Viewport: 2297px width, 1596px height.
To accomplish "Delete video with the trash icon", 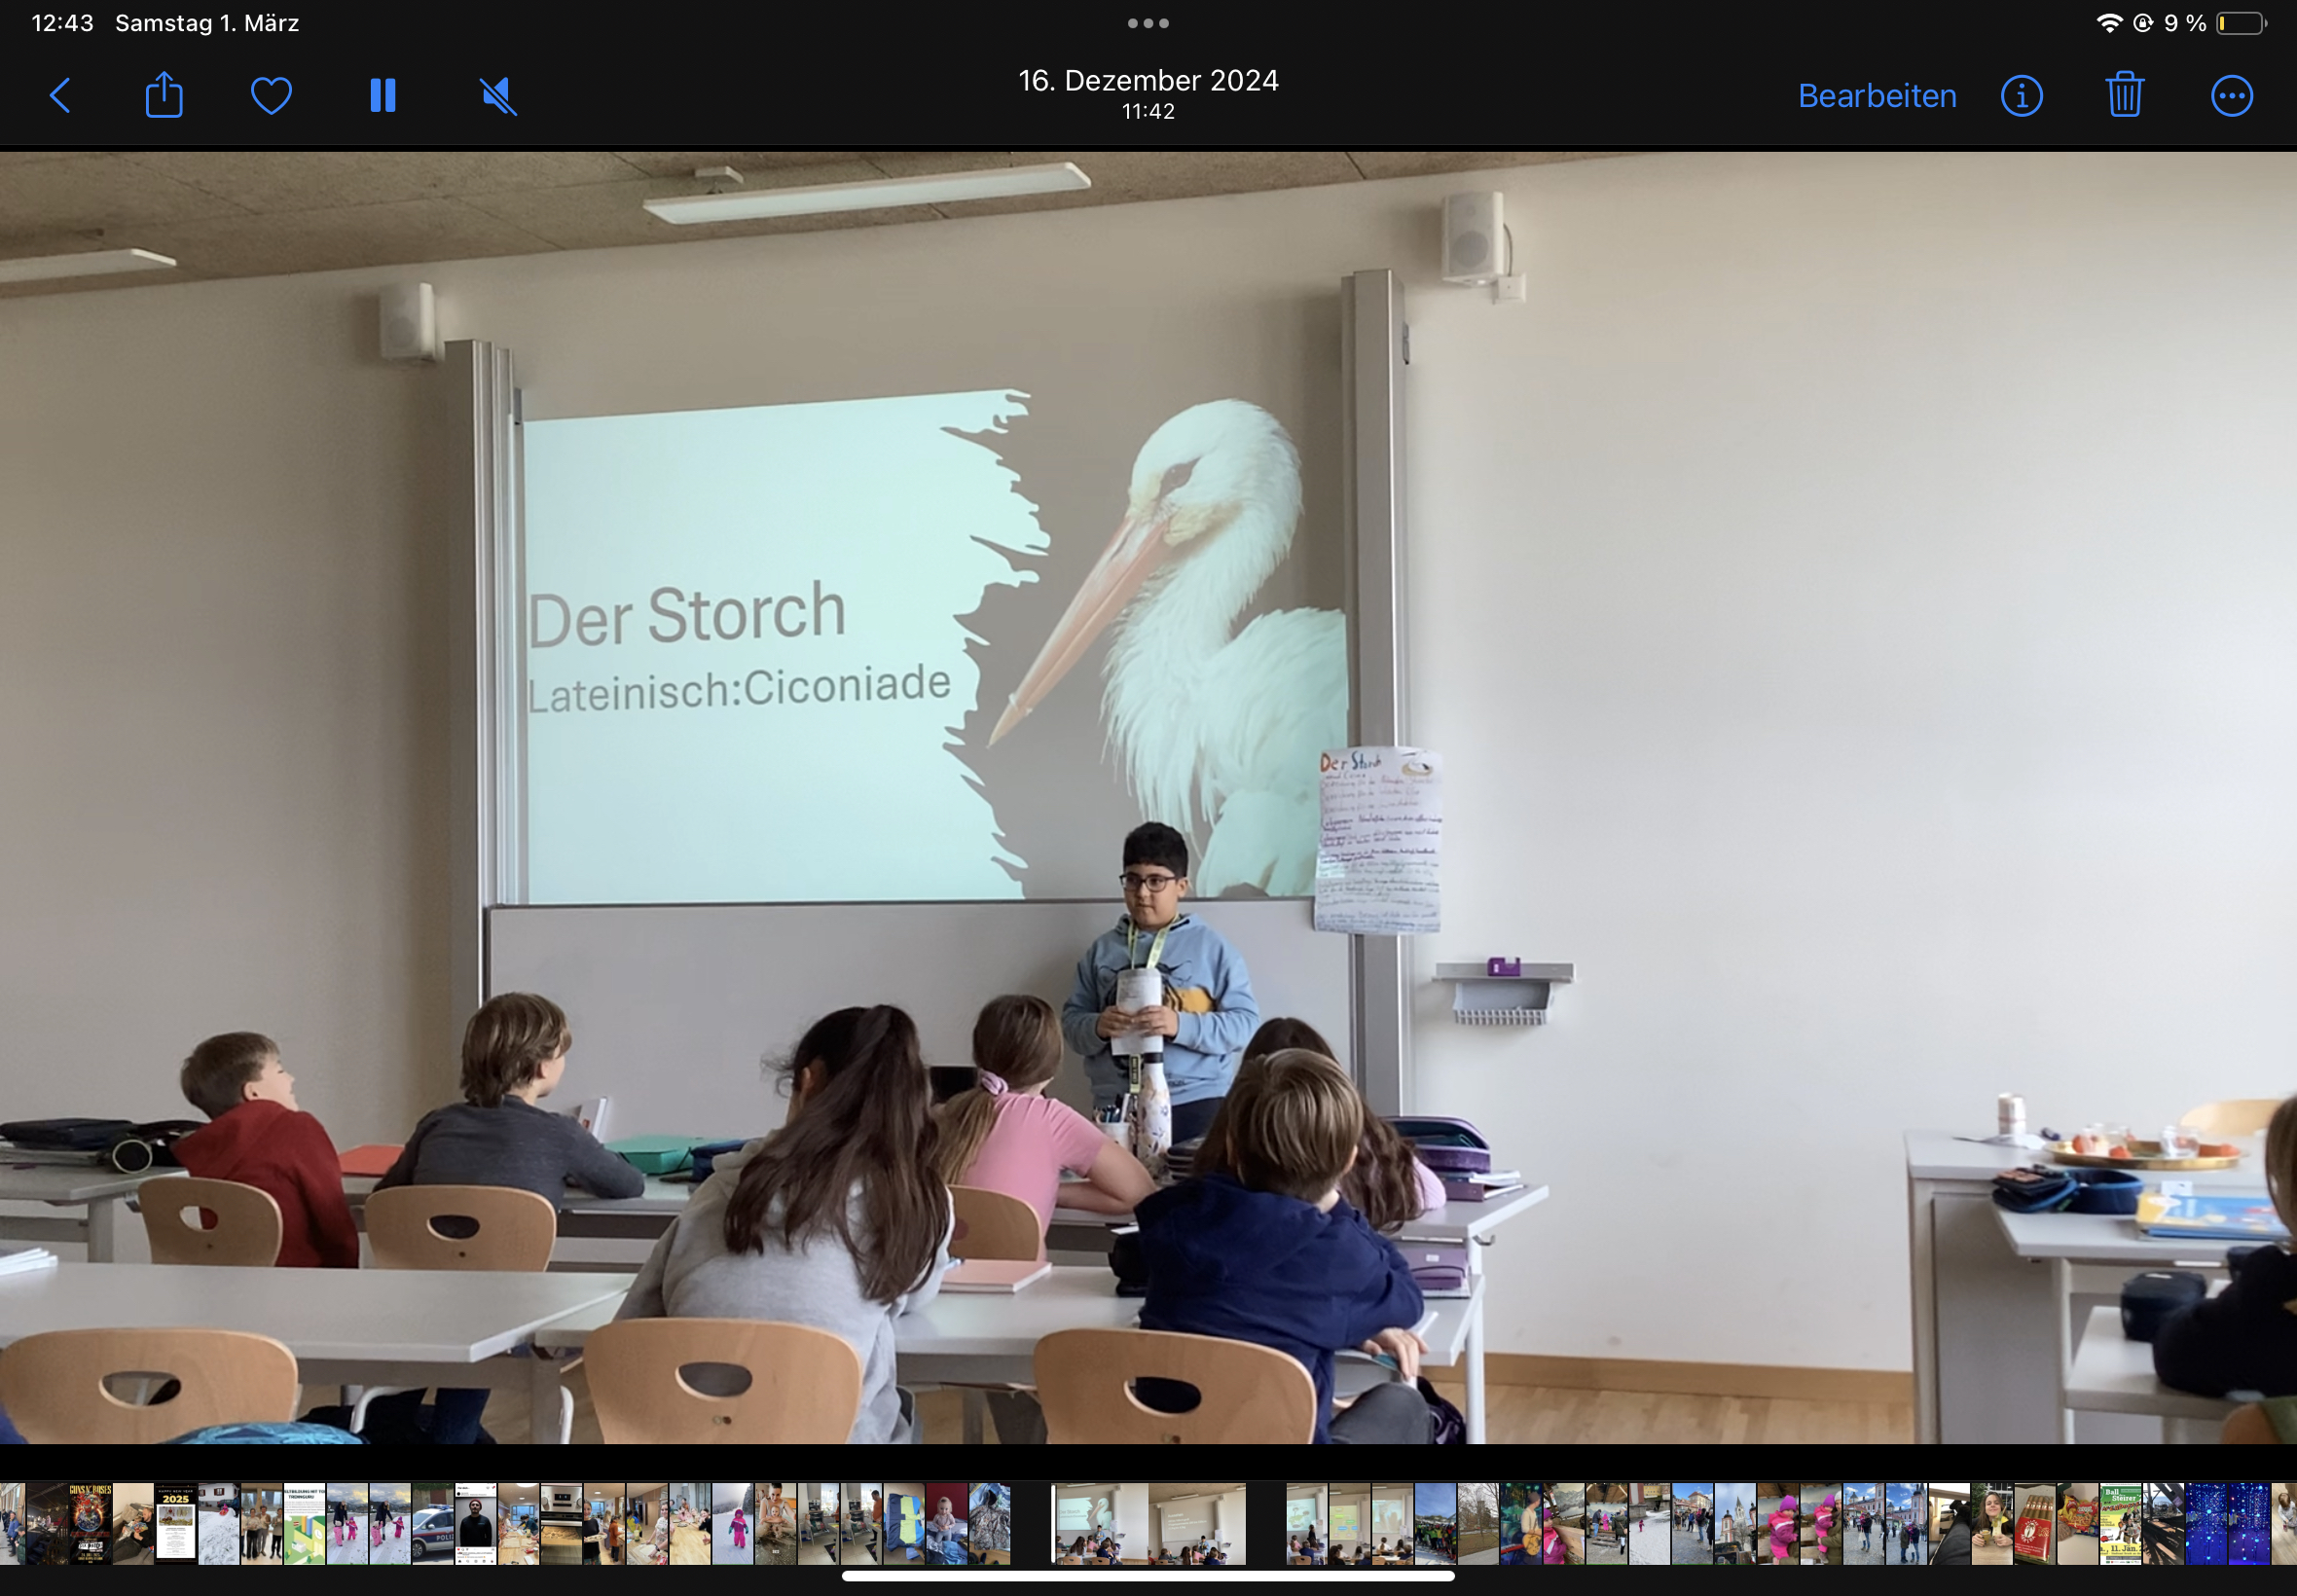I will point(2124,96).
